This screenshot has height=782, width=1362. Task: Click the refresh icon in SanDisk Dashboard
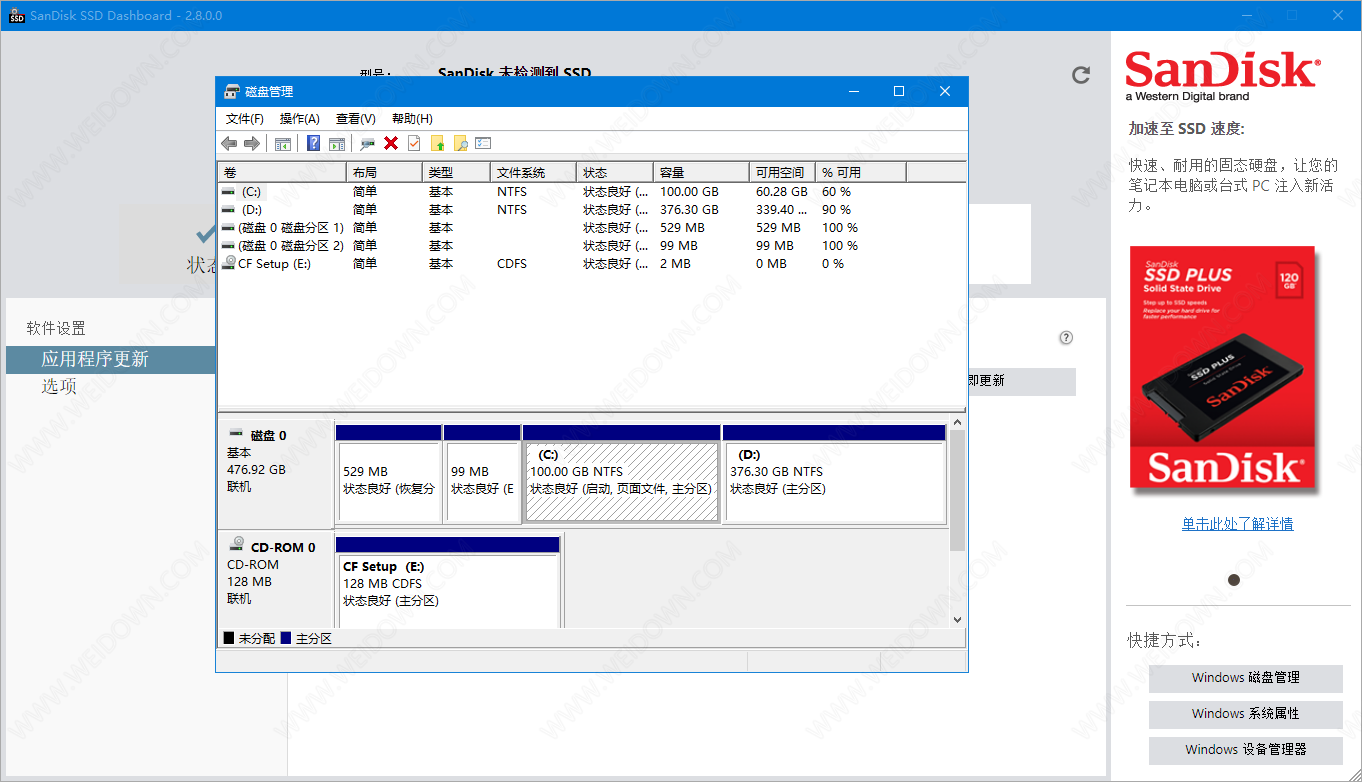pos(1081,75)
